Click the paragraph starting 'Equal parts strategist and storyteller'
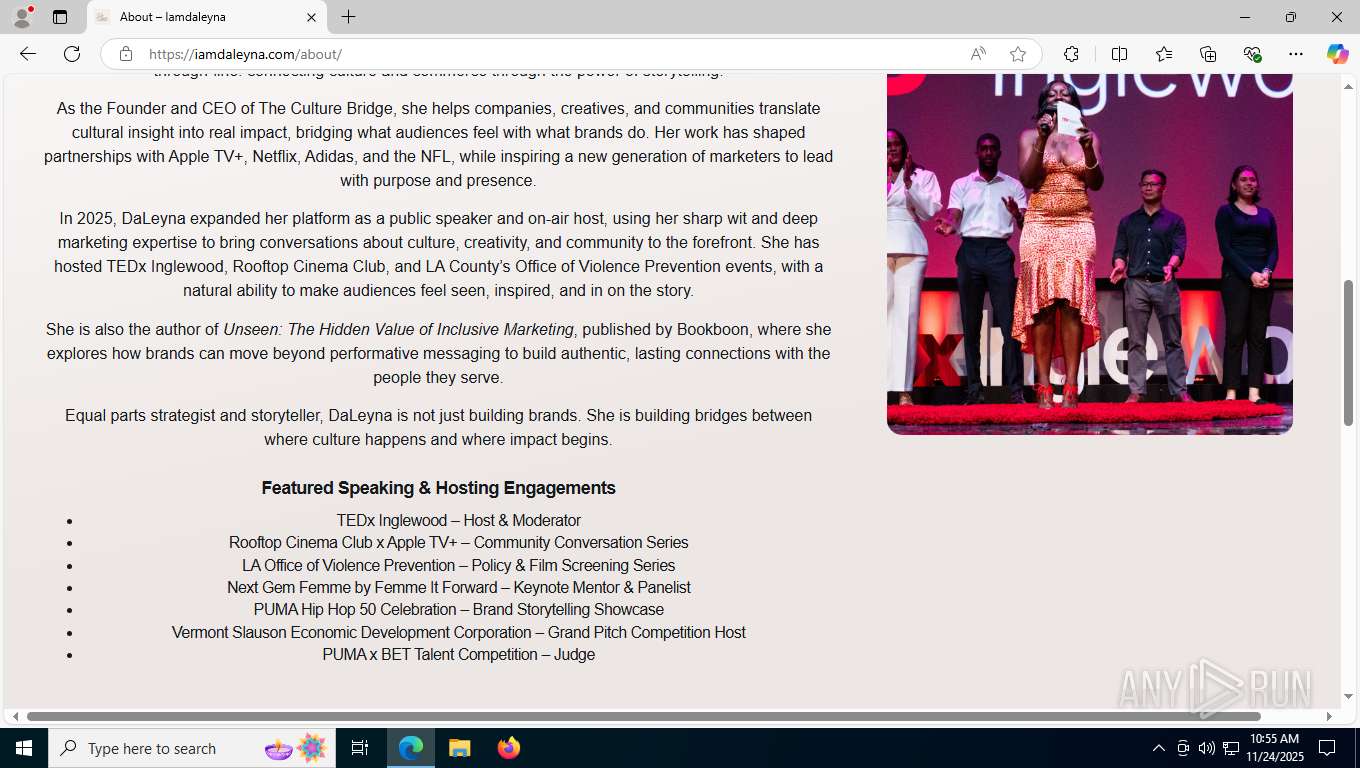Viewport: 1360px width, 768px height. point(439,427)
